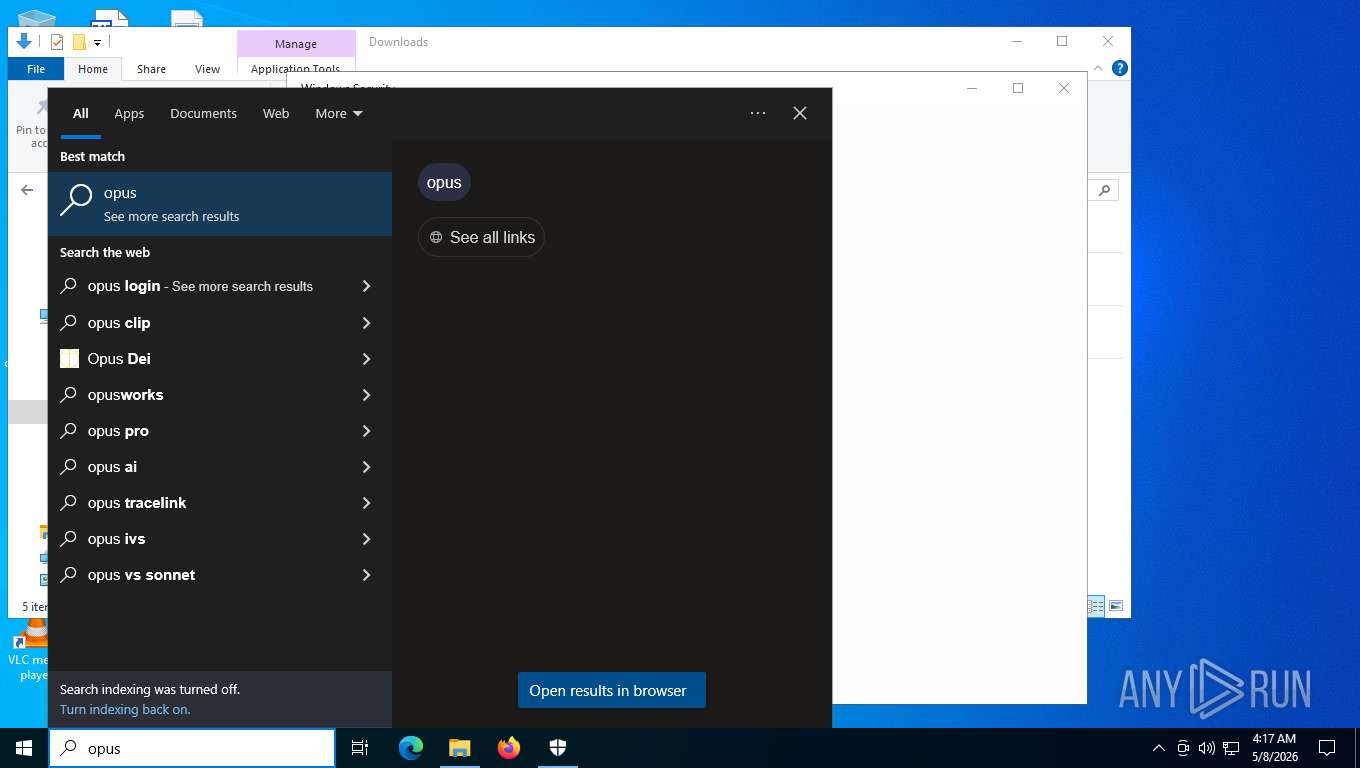Click the See all links button

point(481,237)
